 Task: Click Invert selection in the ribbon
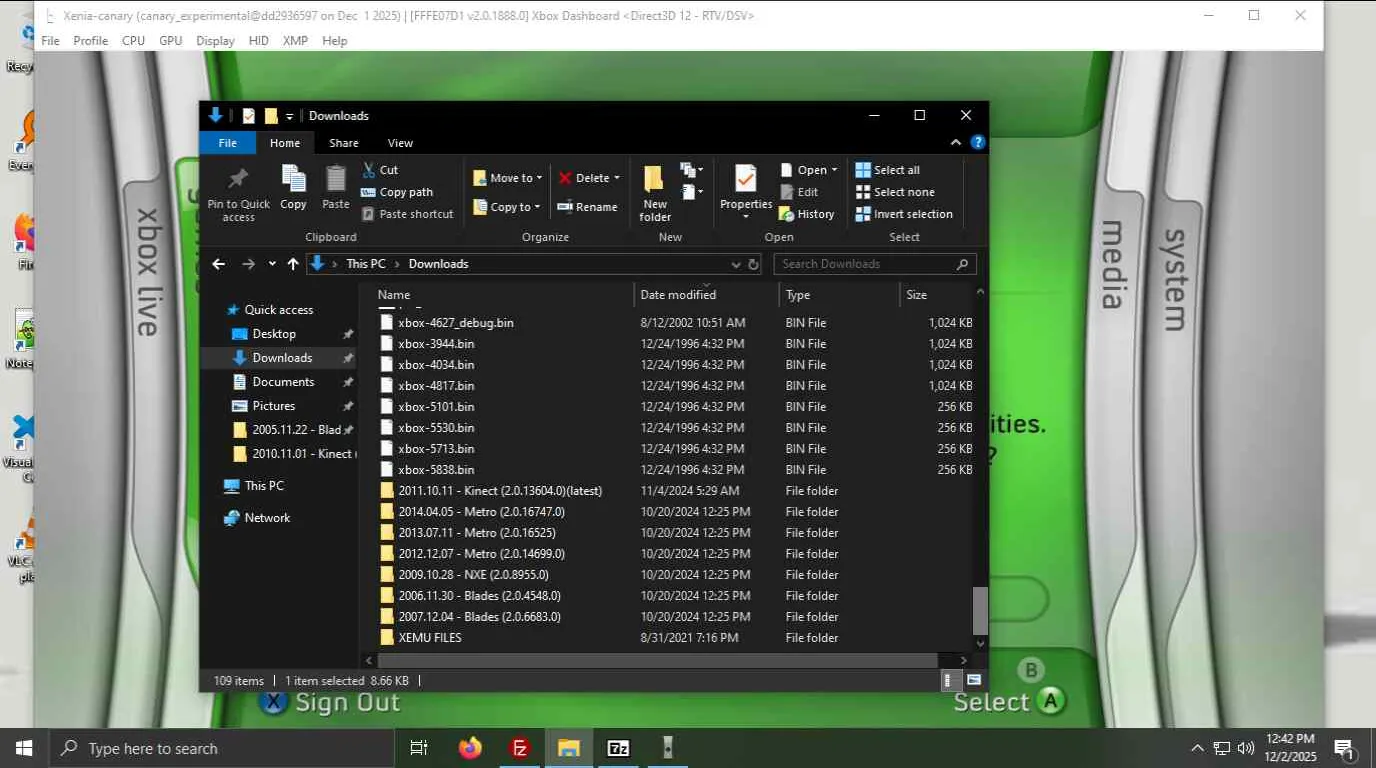904,214
